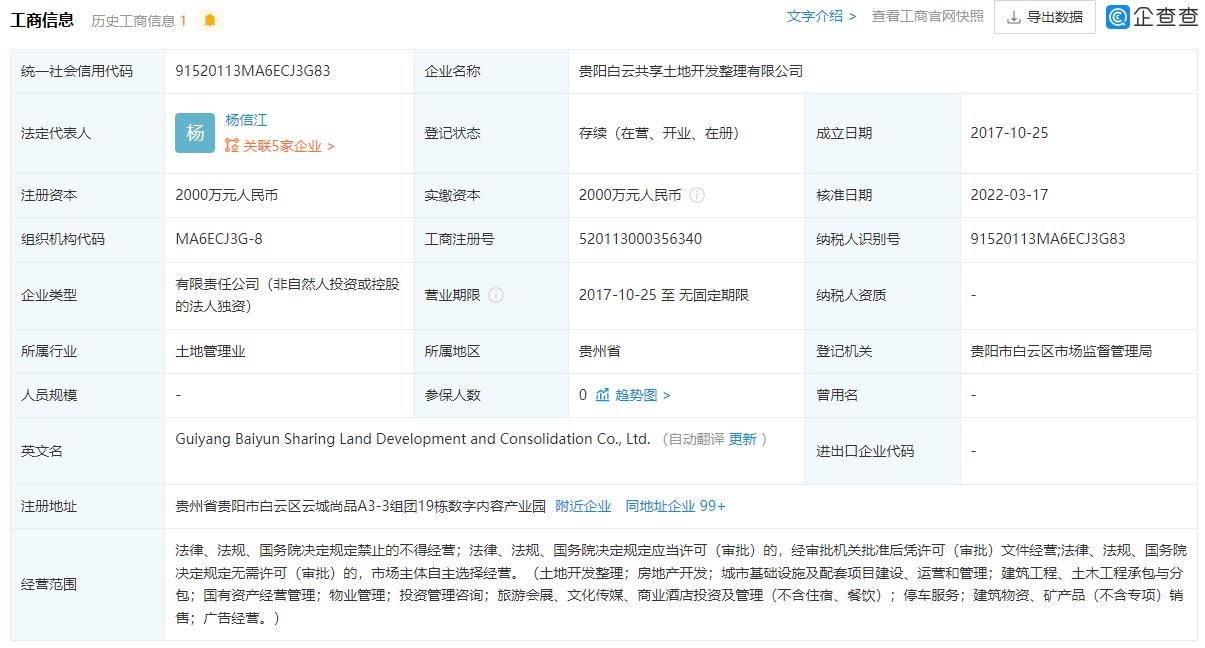Select the 工商信息 tab

43,17
